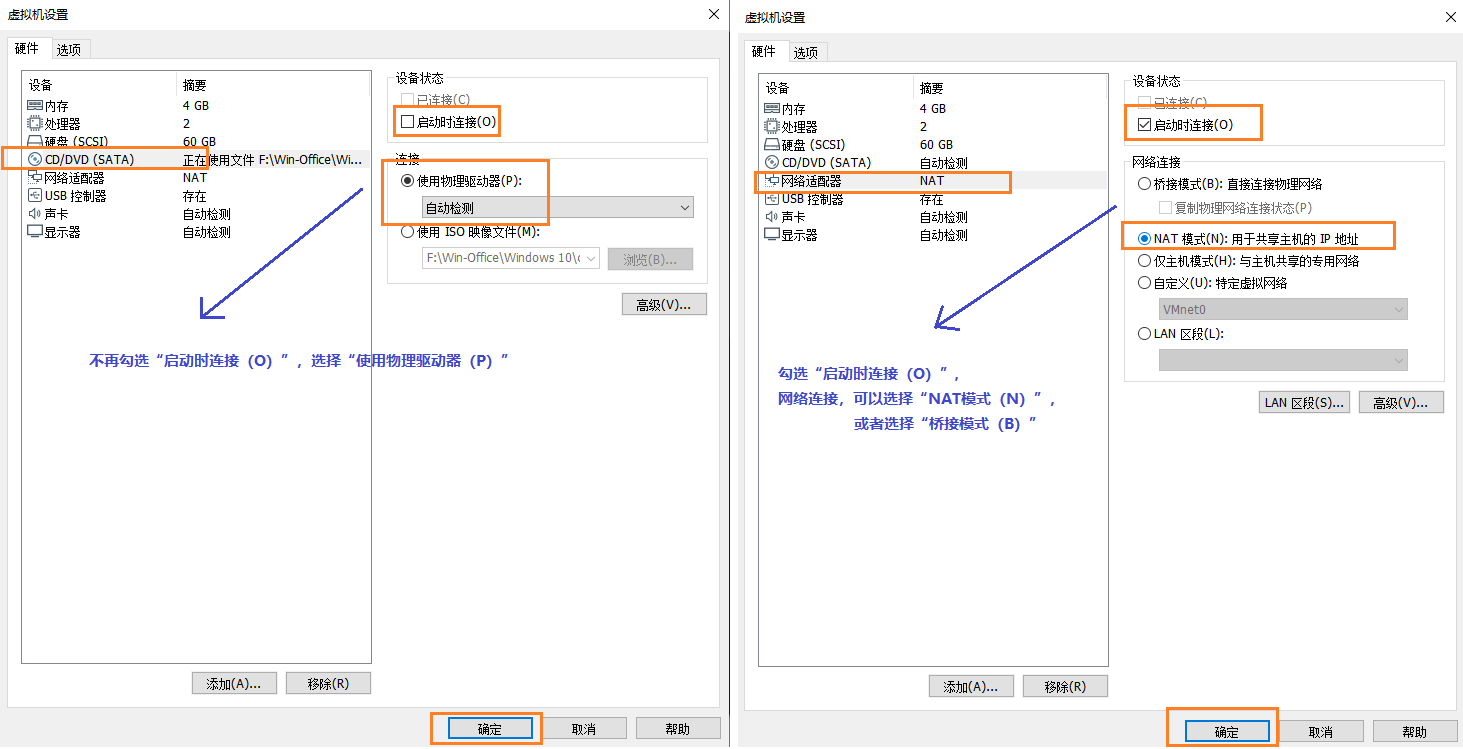The width and height of the screenshot is (1463, 749).
Task: Select 使用 ISO 映像文件(M) radio button
Action: pyautogui.click(x=407, y=232)
